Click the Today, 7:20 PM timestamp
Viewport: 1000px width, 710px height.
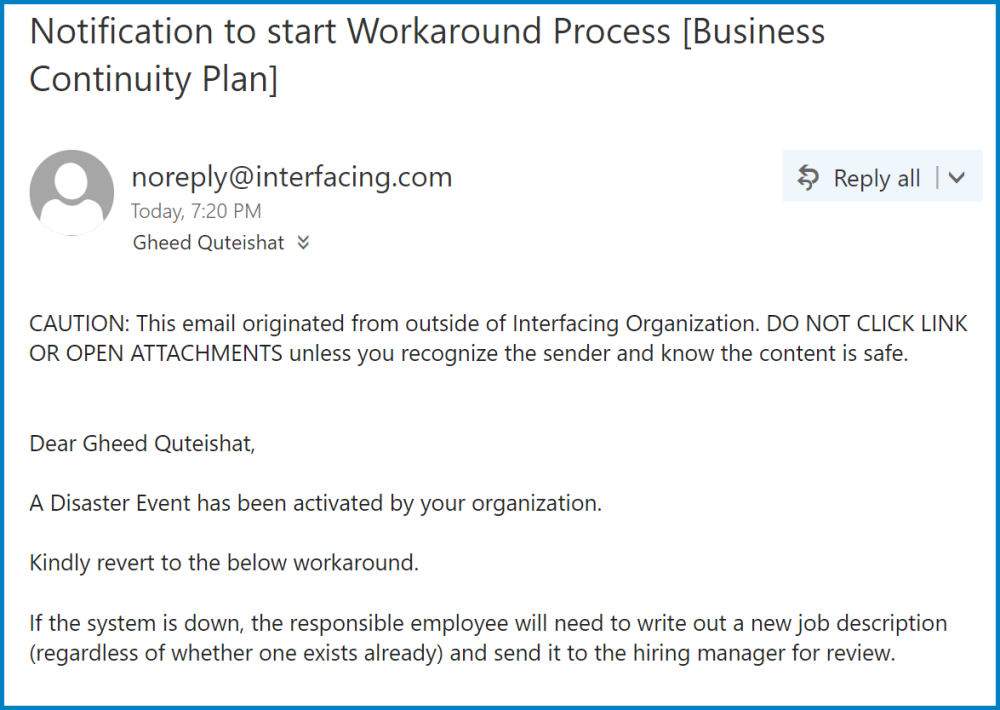(x=196, y=211)
